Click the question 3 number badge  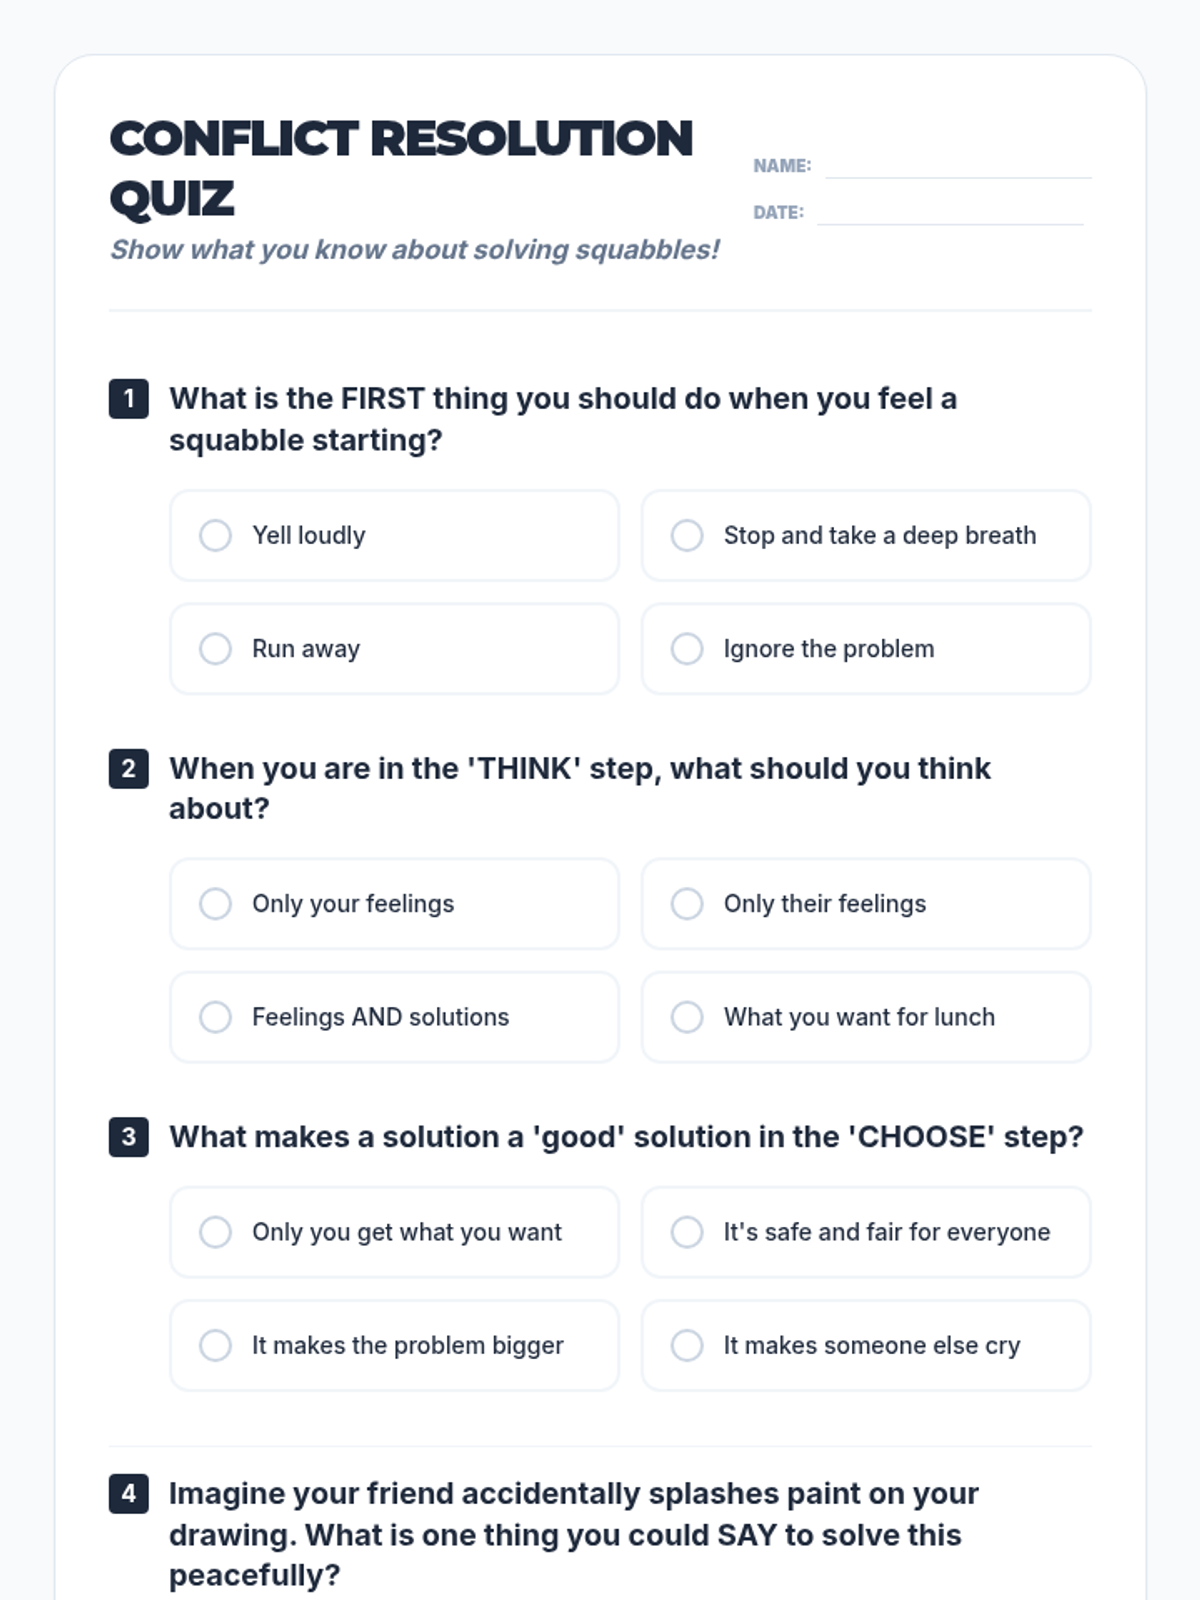coord(129,1137)
